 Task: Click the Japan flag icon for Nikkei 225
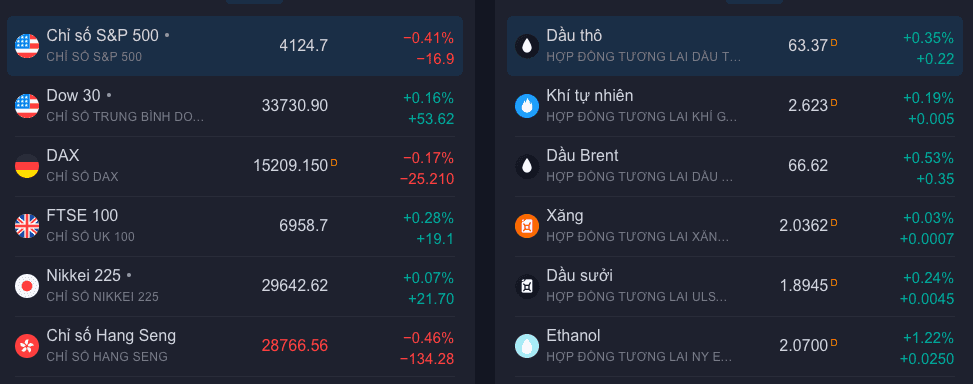pos(27,286)
